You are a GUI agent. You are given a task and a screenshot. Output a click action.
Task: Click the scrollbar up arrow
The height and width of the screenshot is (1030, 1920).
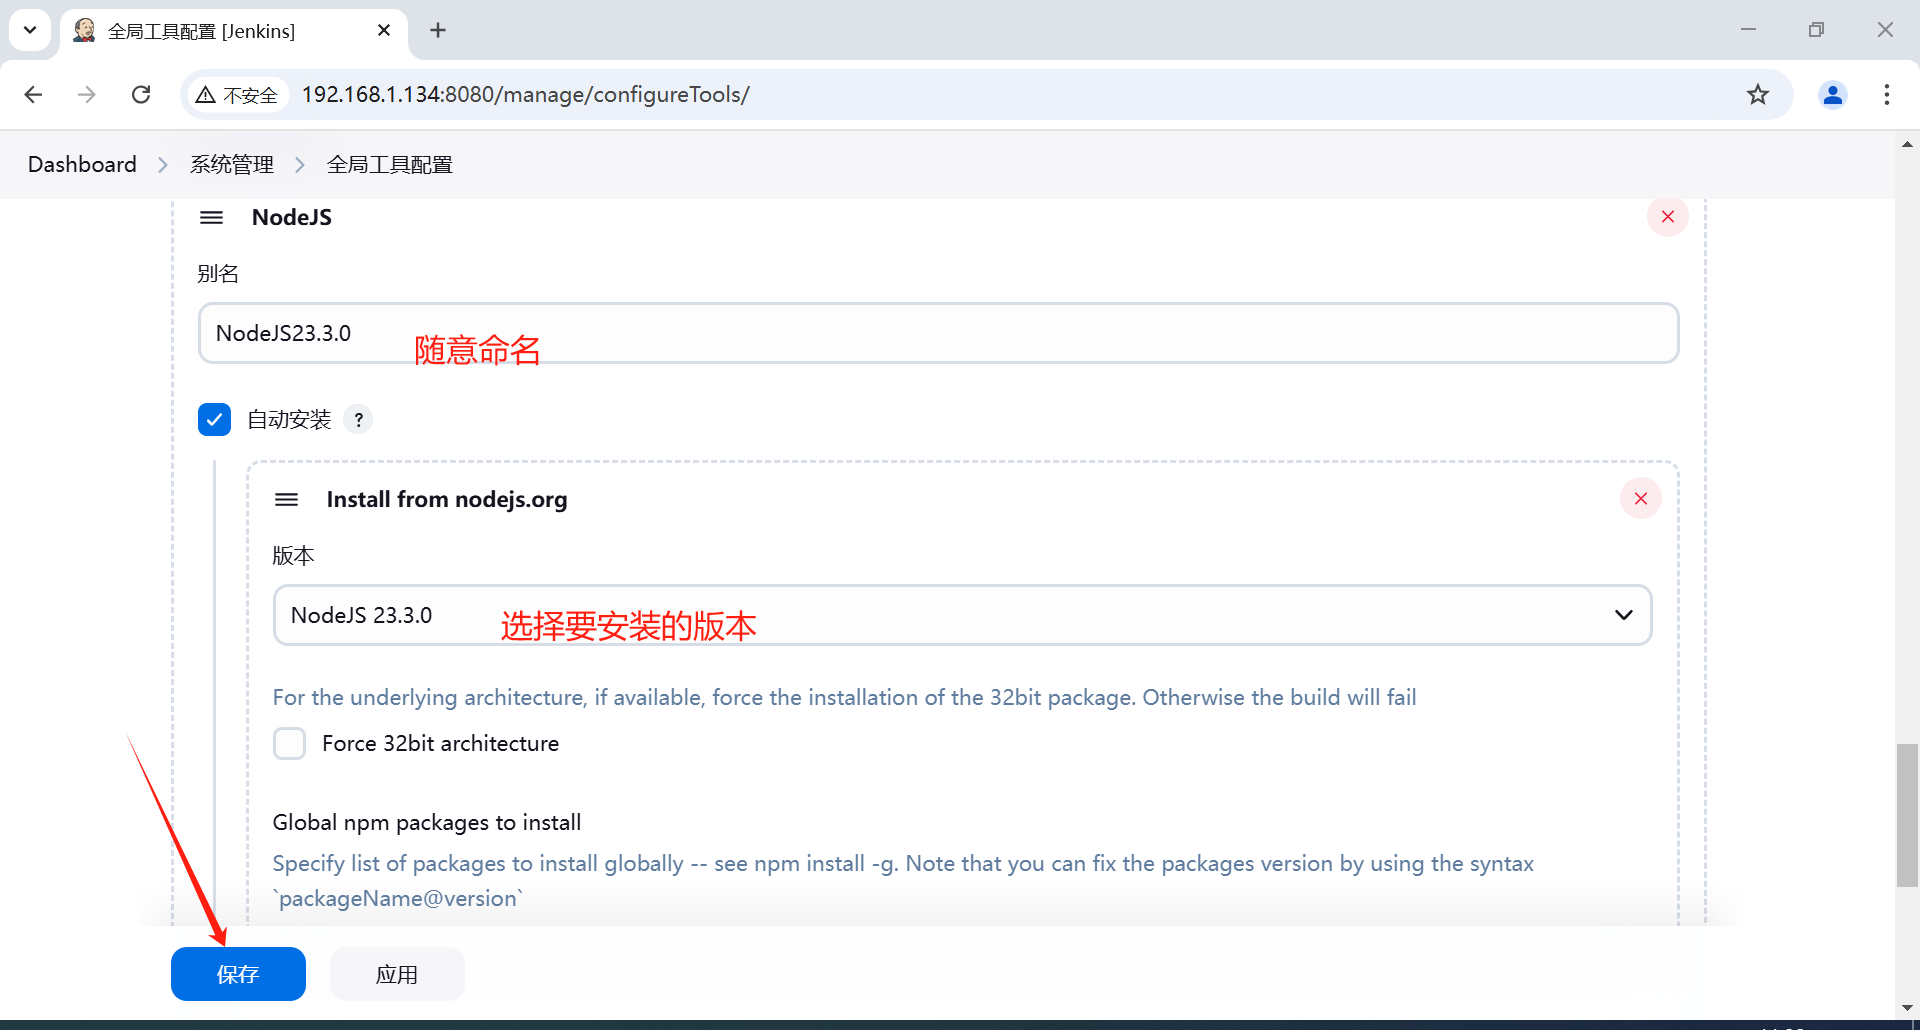(1907, 144)
